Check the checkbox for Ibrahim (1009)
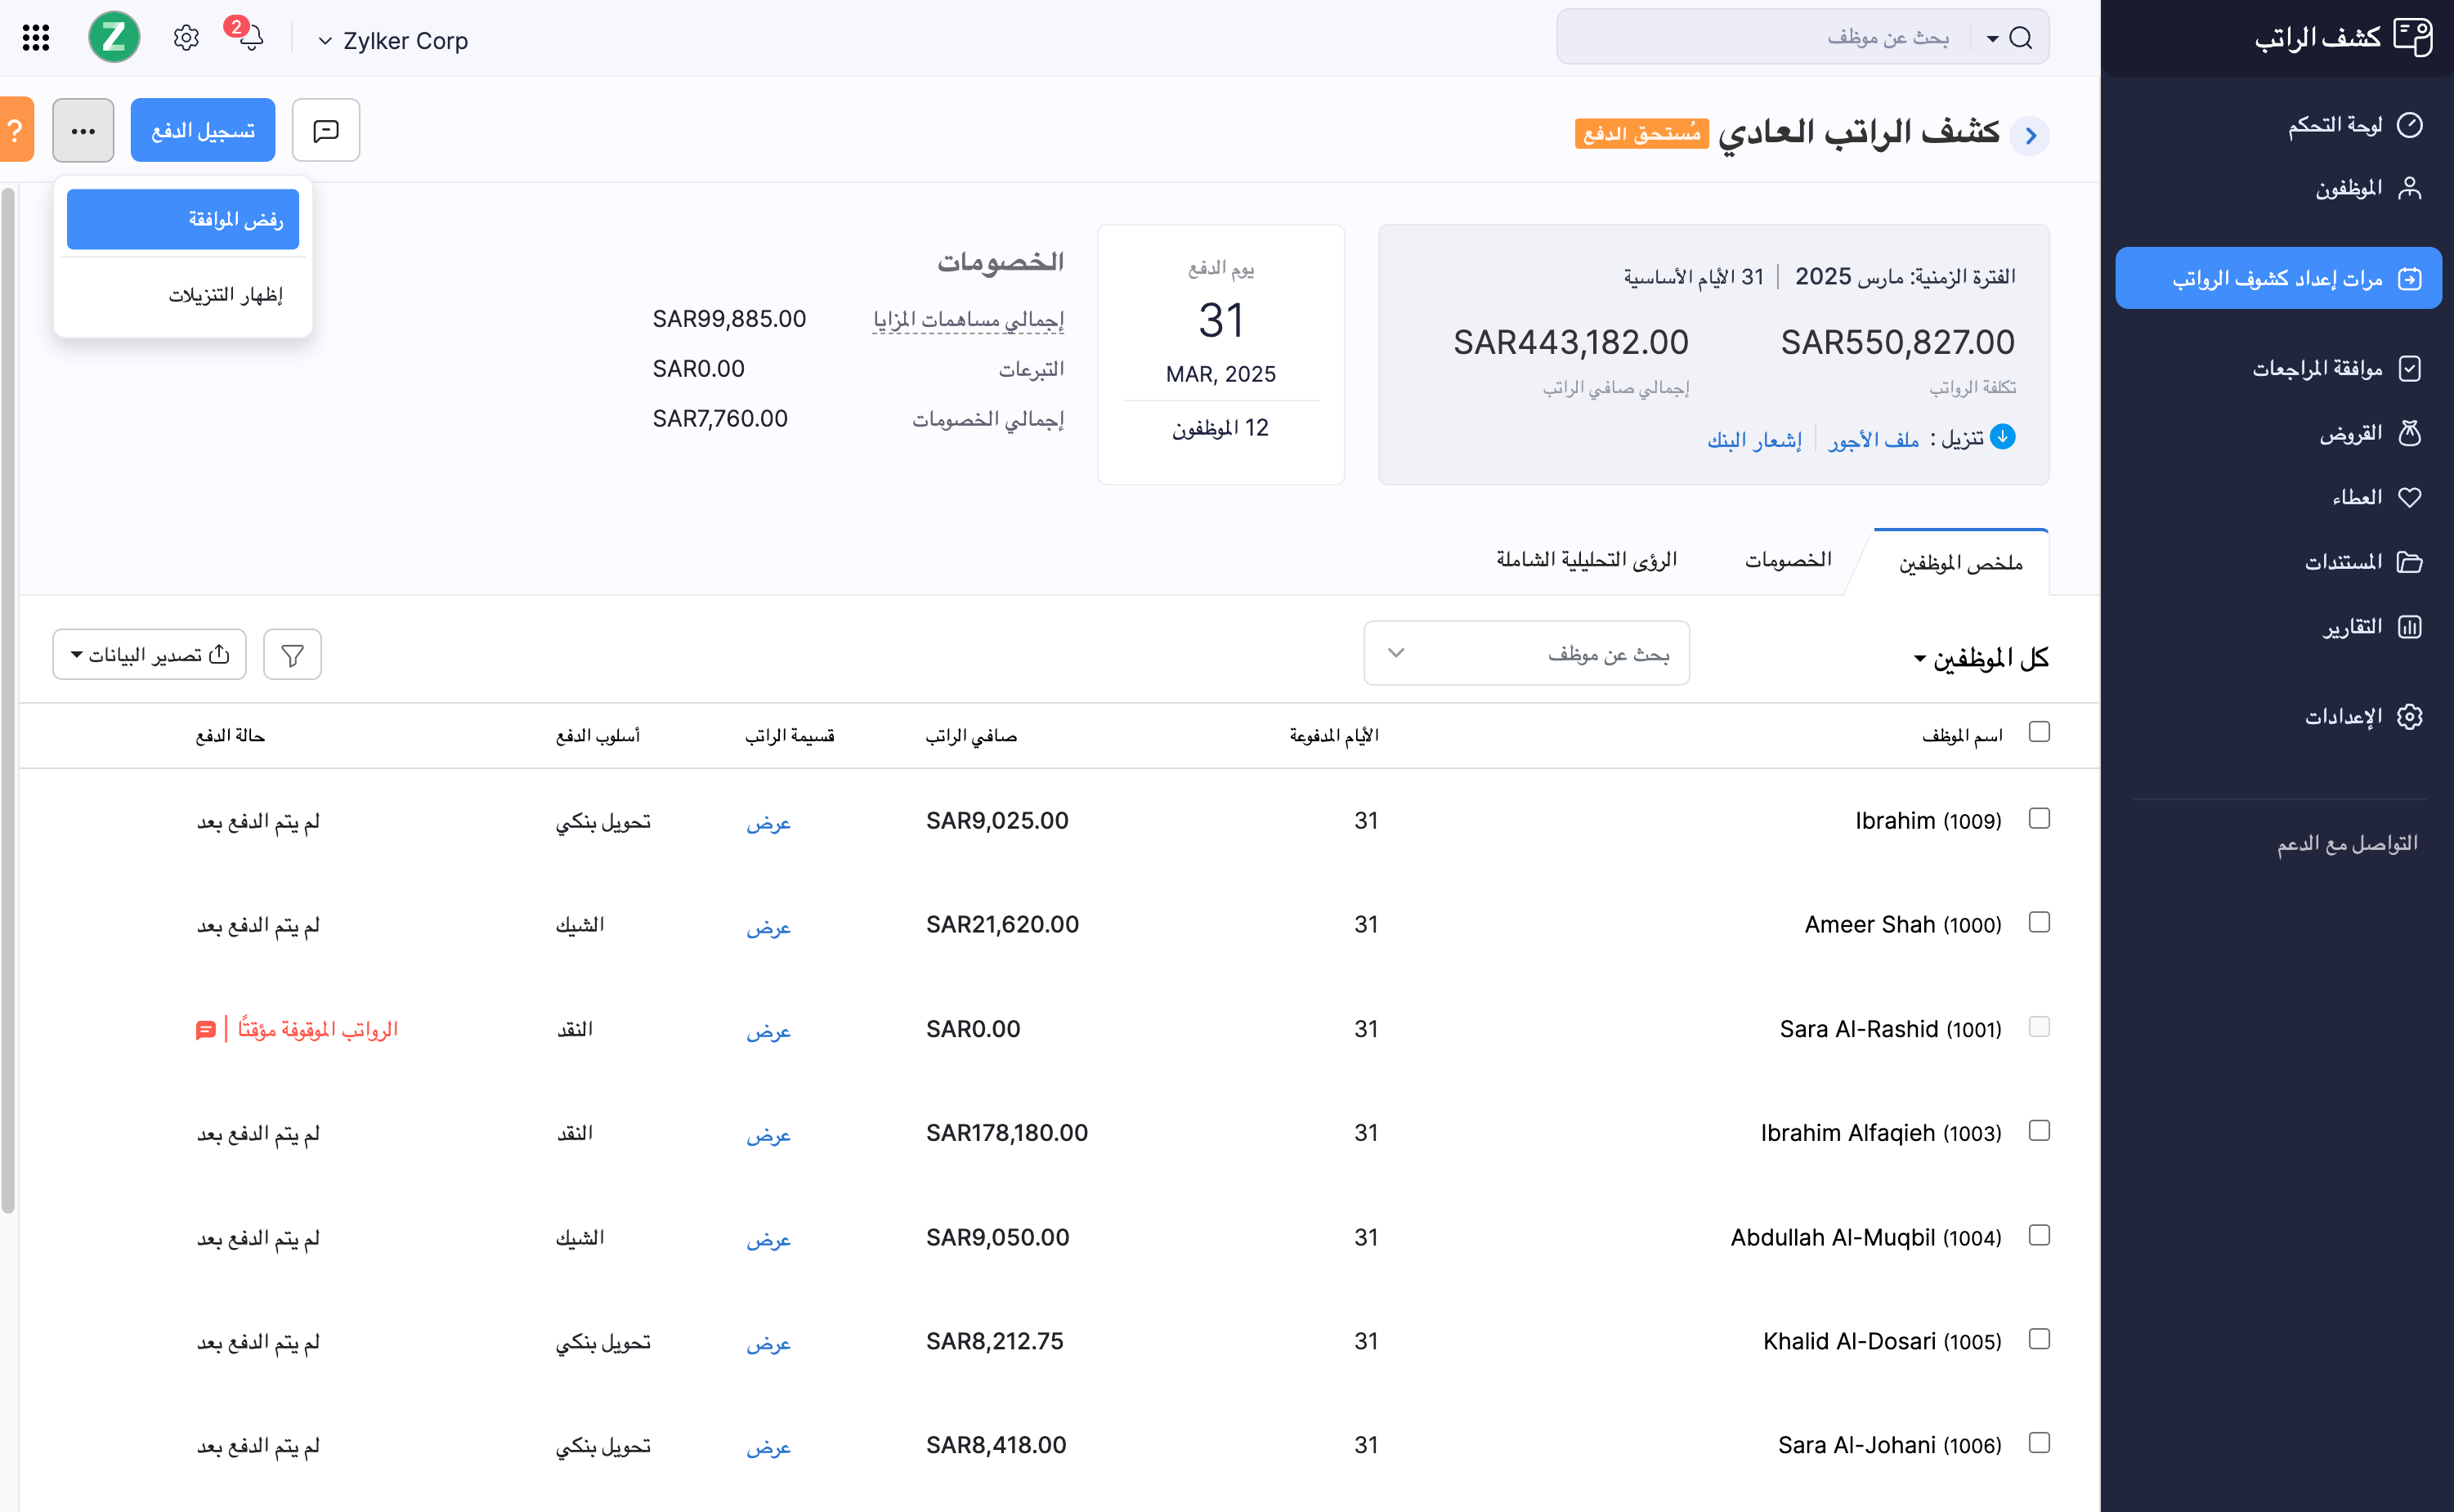The image size is (2454, 1512). (x=2040, y=818)
